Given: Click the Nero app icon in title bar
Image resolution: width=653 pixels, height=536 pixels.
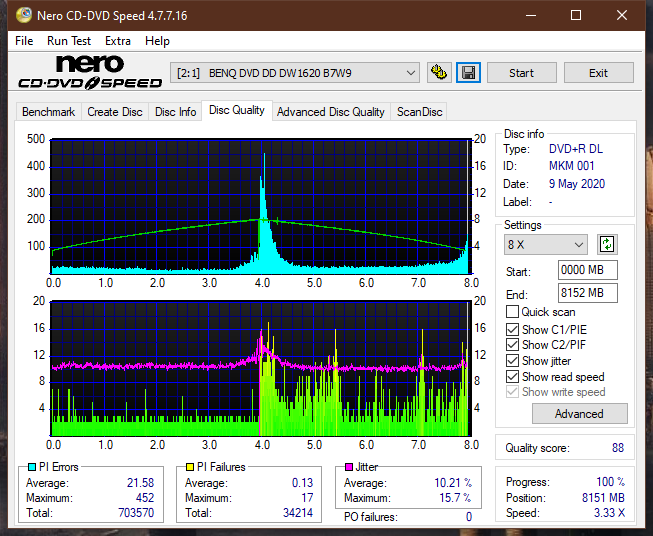Looking at the screenshot, I should pos(23,15).
